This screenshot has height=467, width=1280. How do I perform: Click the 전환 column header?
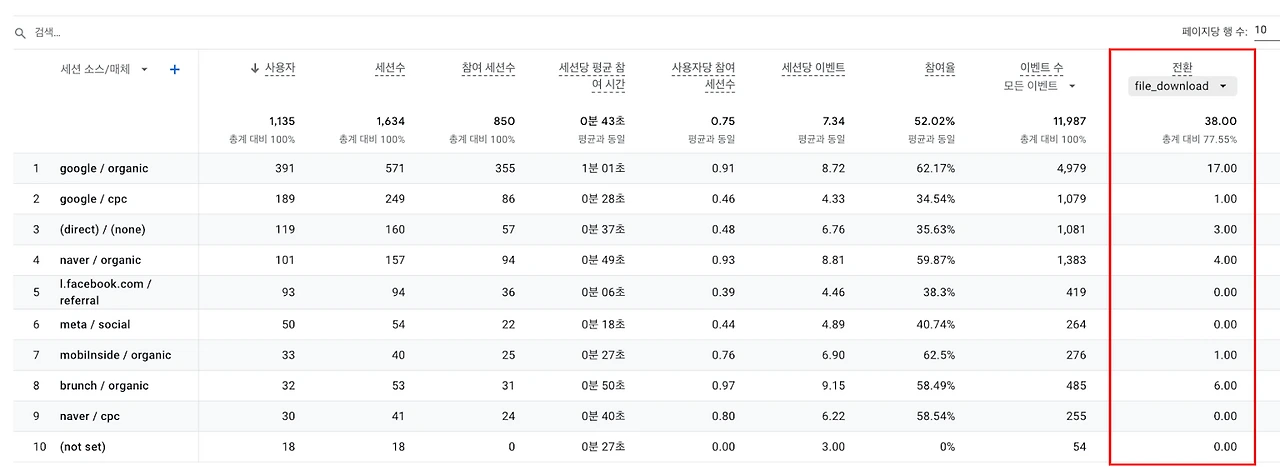coord(1182,68)
